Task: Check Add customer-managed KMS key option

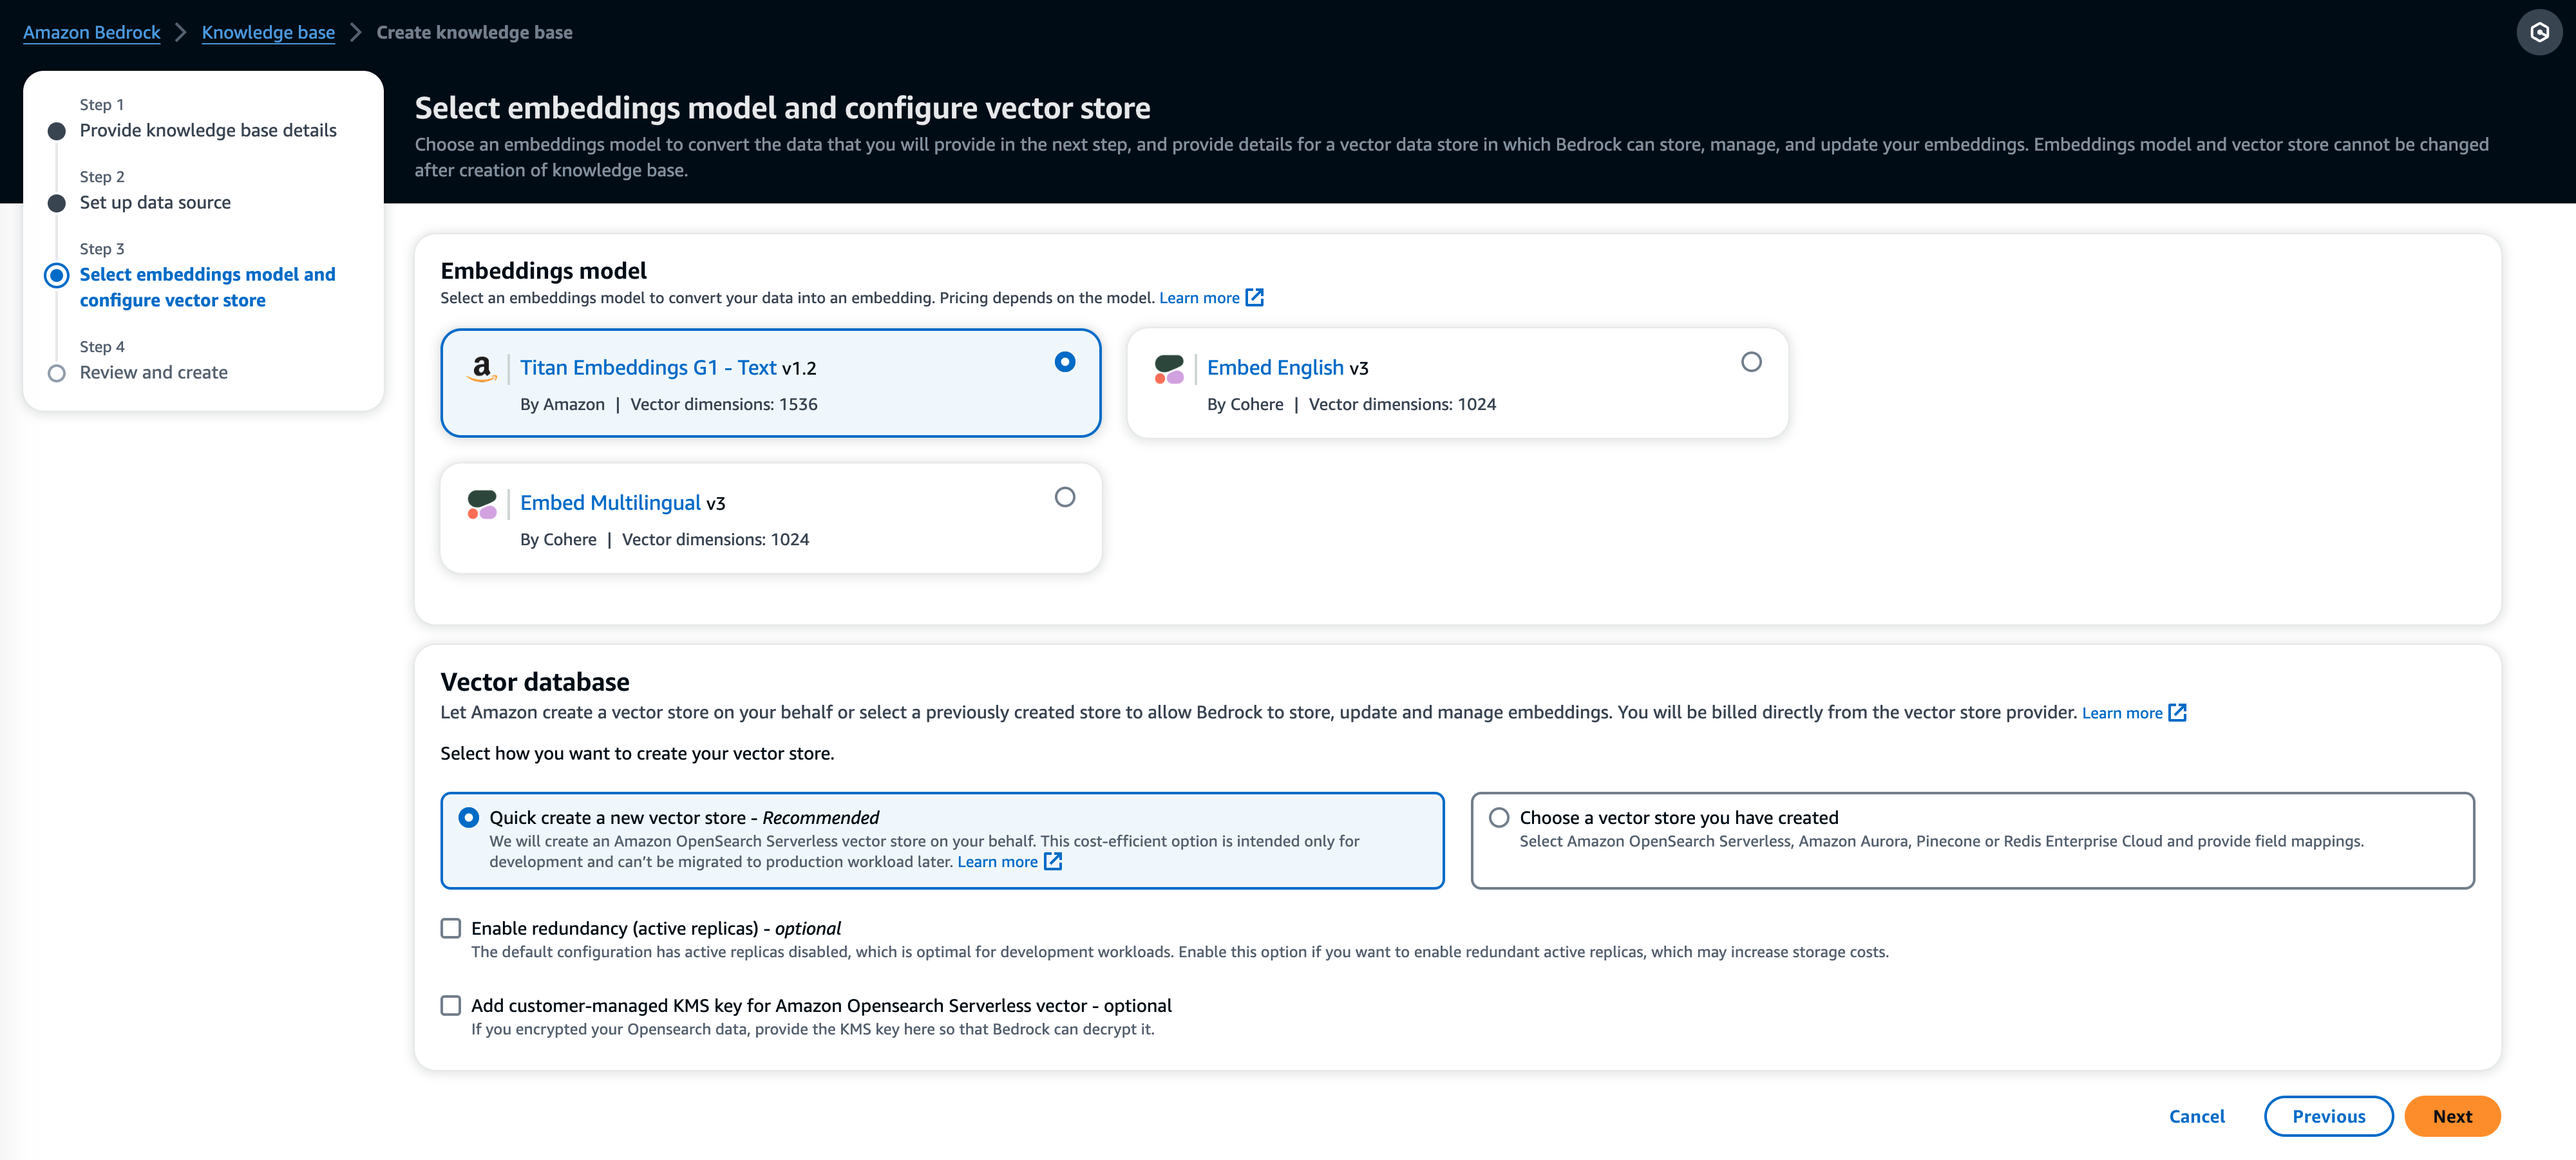Action: point(451,1005)
